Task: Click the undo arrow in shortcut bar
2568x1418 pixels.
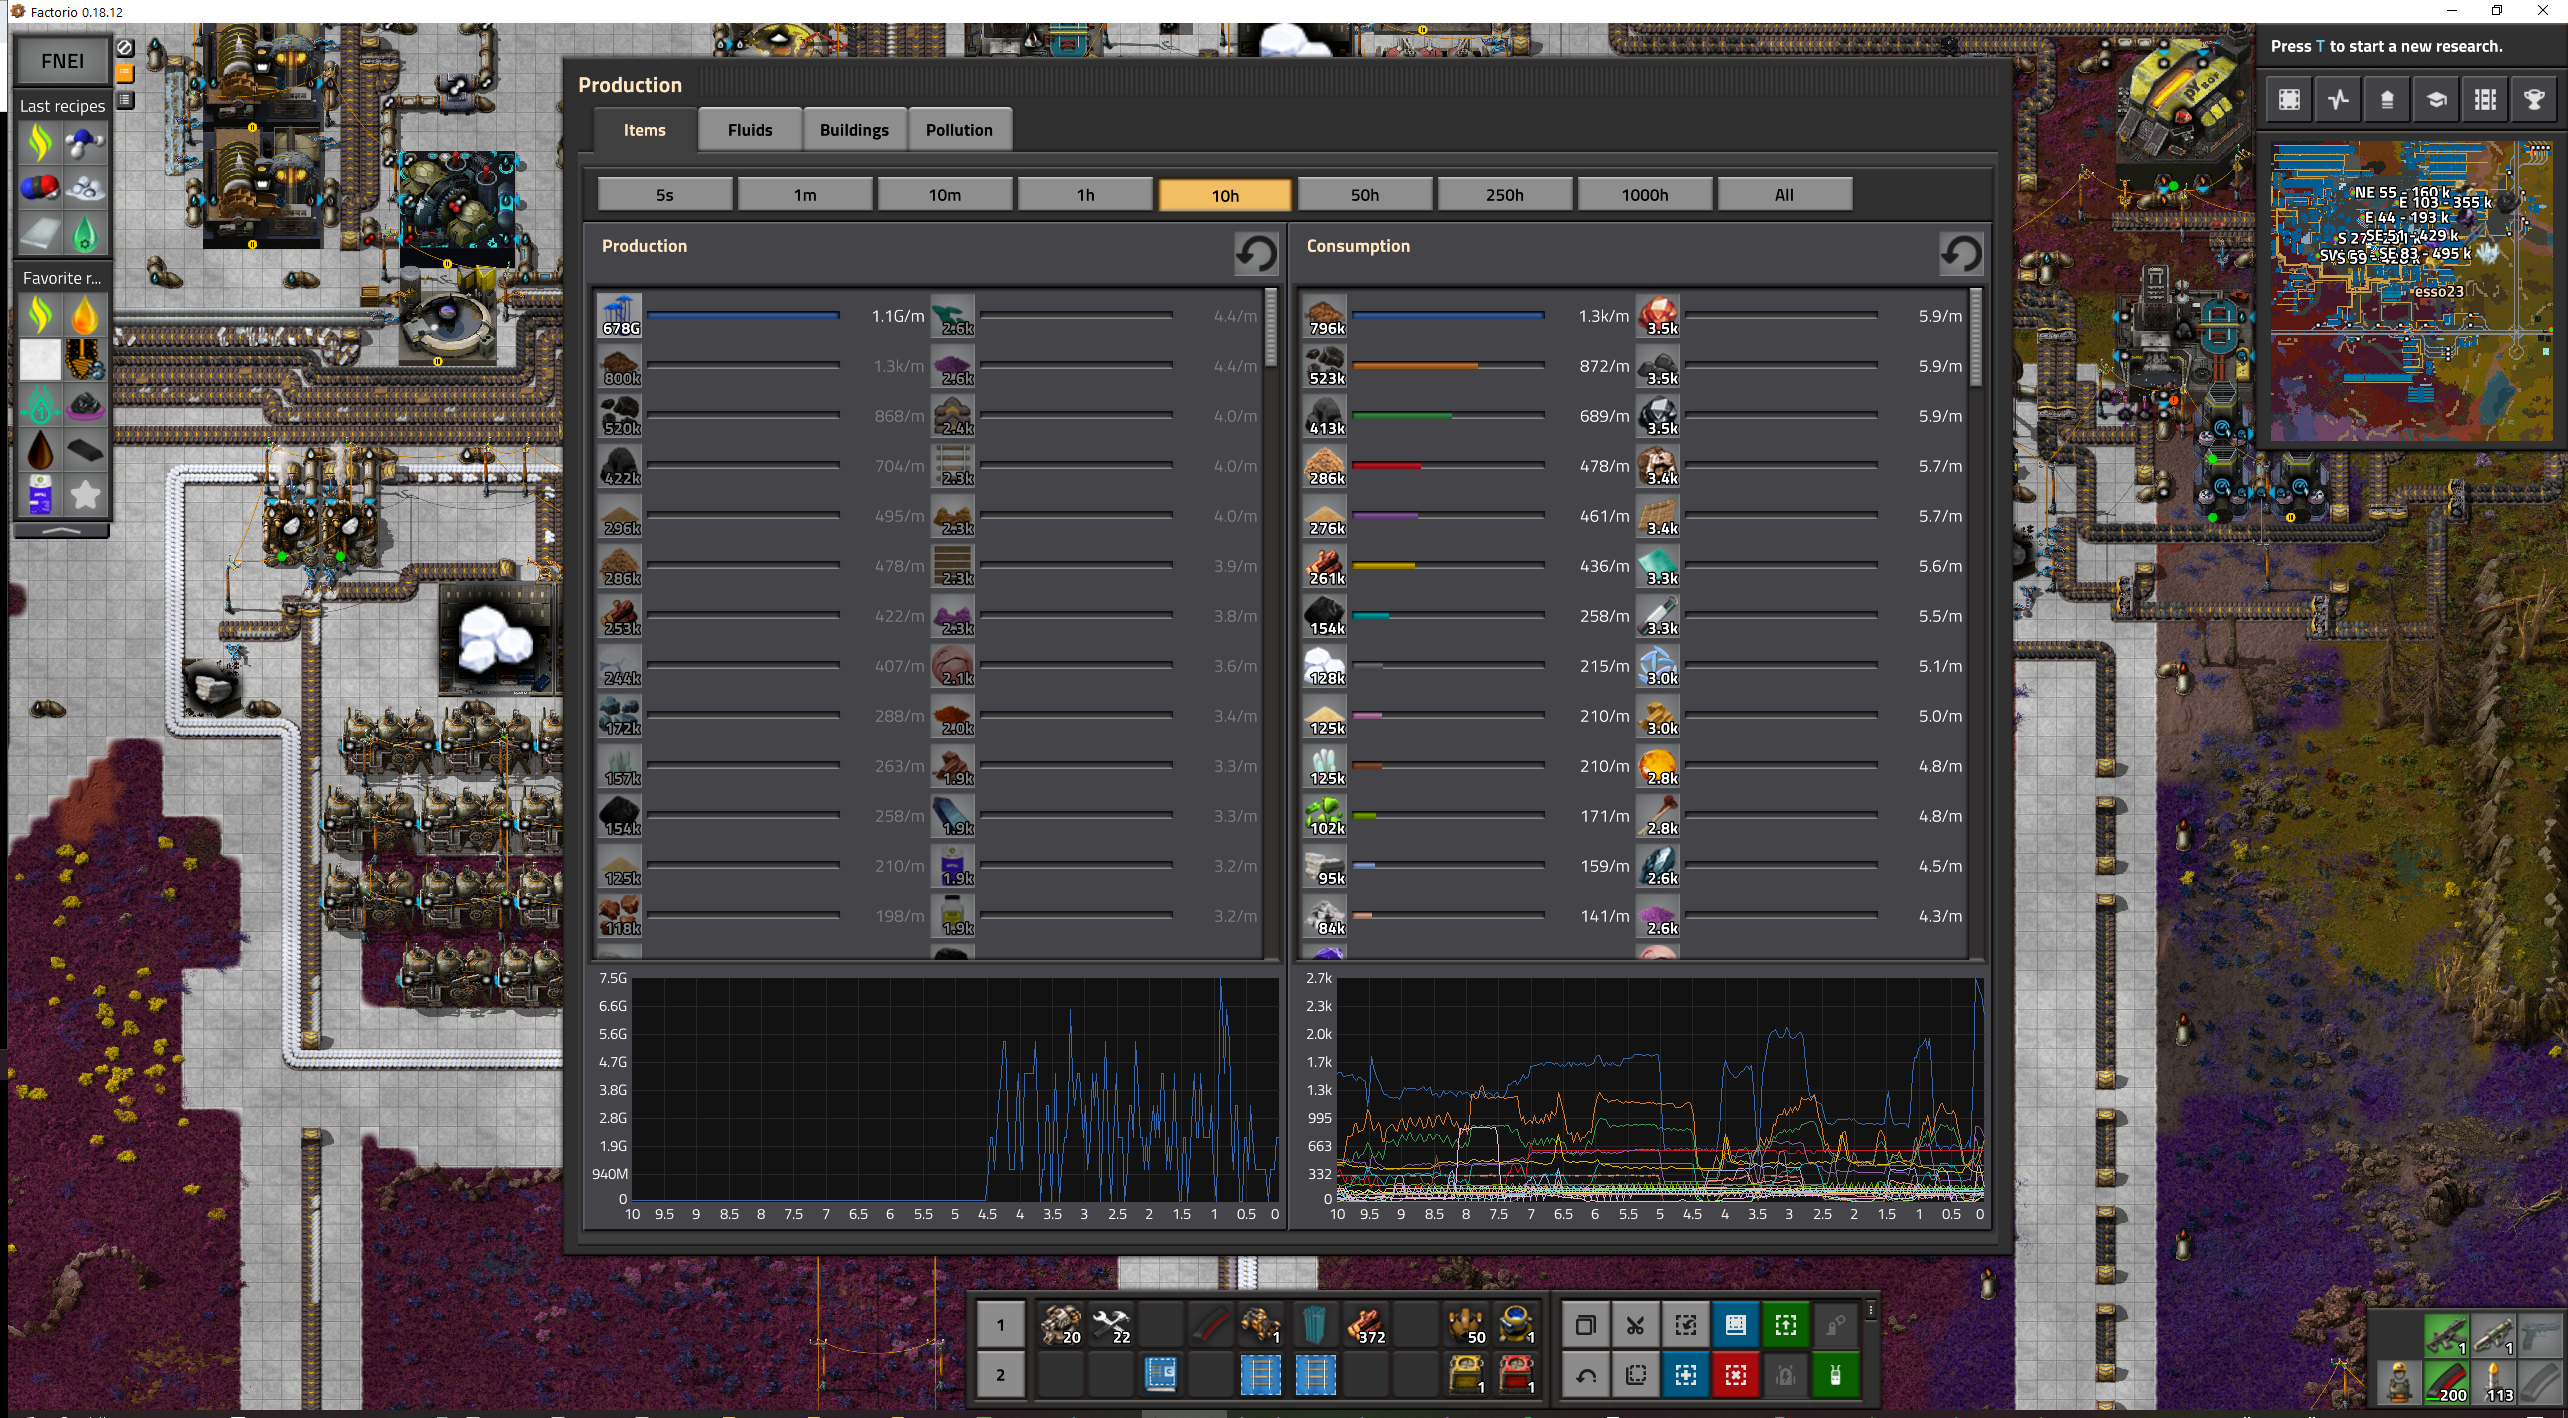Action: point(1586,1376)
